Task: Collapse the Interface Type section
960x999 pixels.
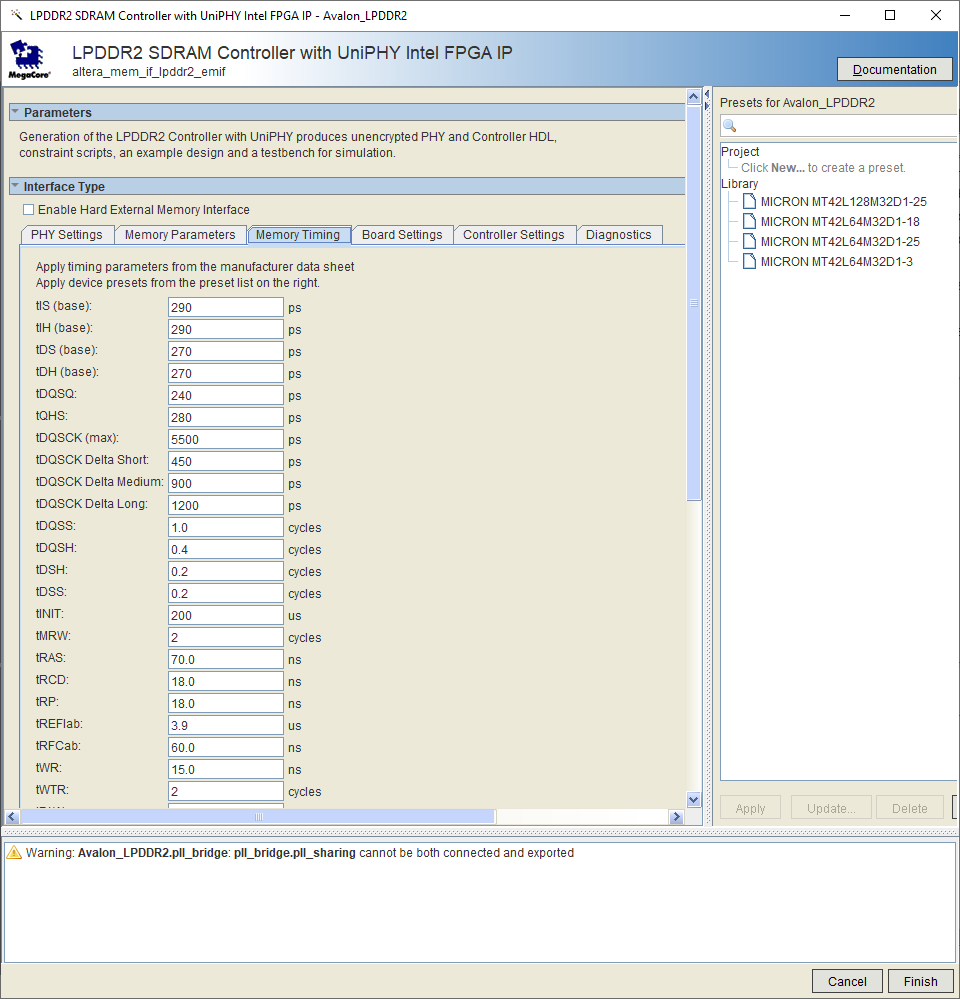Action: point(16,187)
